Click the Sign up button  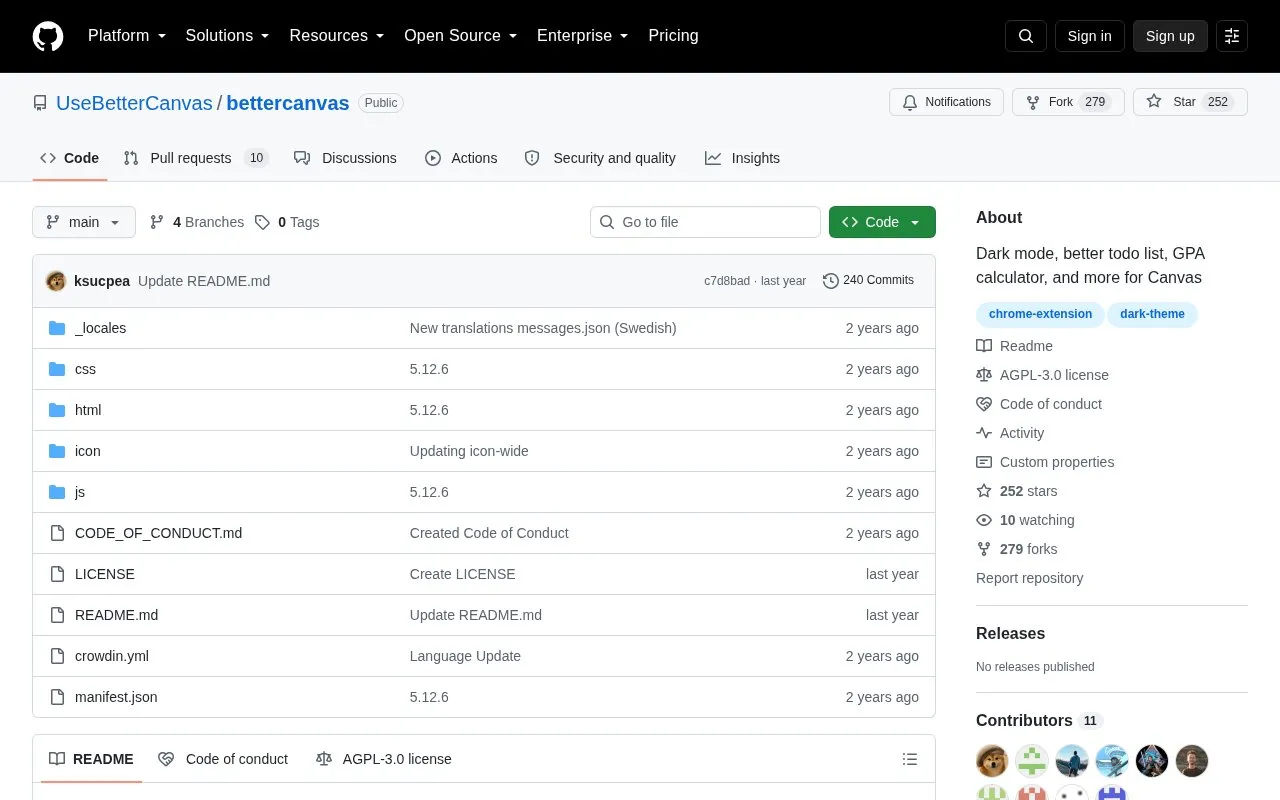click(1170, 36)
